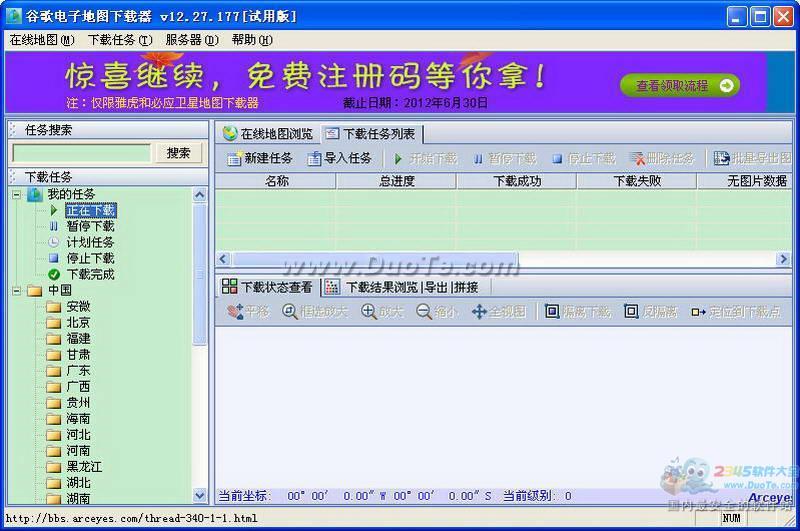
Task: Select 下载完成 in the task tree
Action: tap(90, 274)
